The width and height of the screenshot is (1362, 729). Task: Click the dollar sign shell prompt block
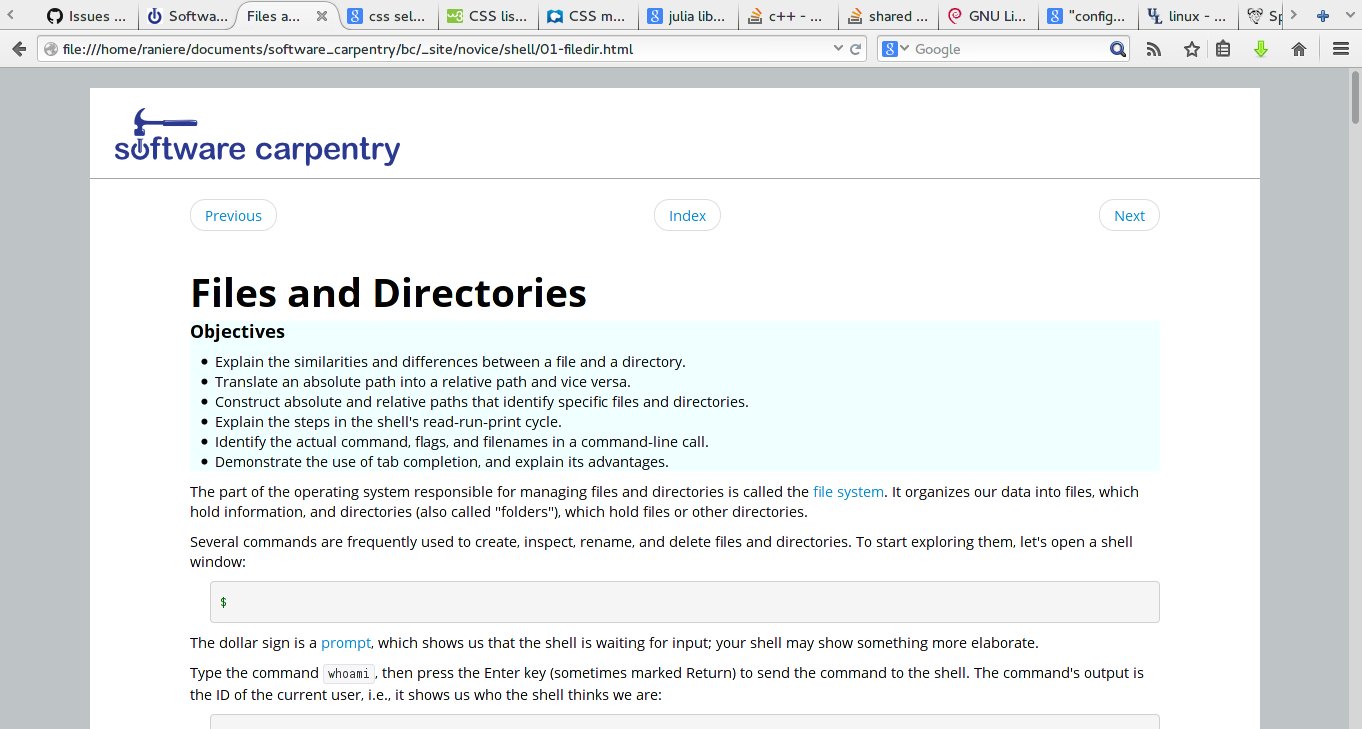tap(685, 602)
